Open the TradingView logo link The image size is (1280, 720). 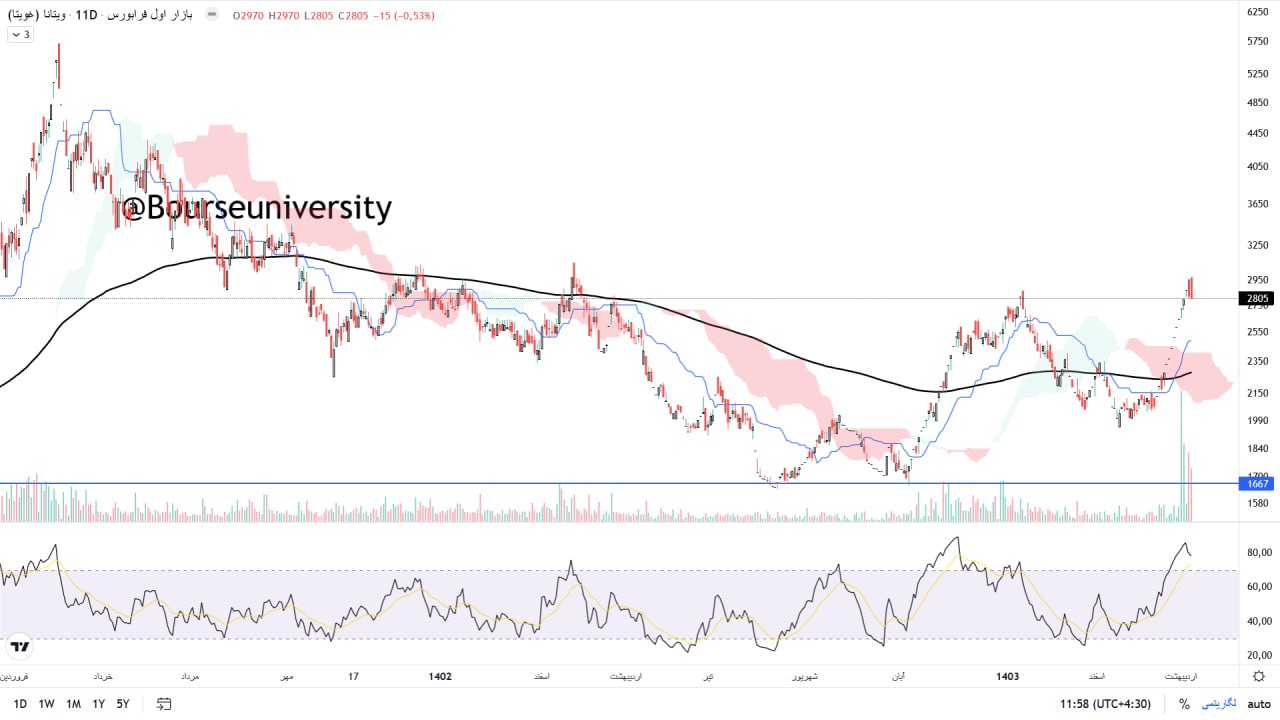[x=19, y=646]
